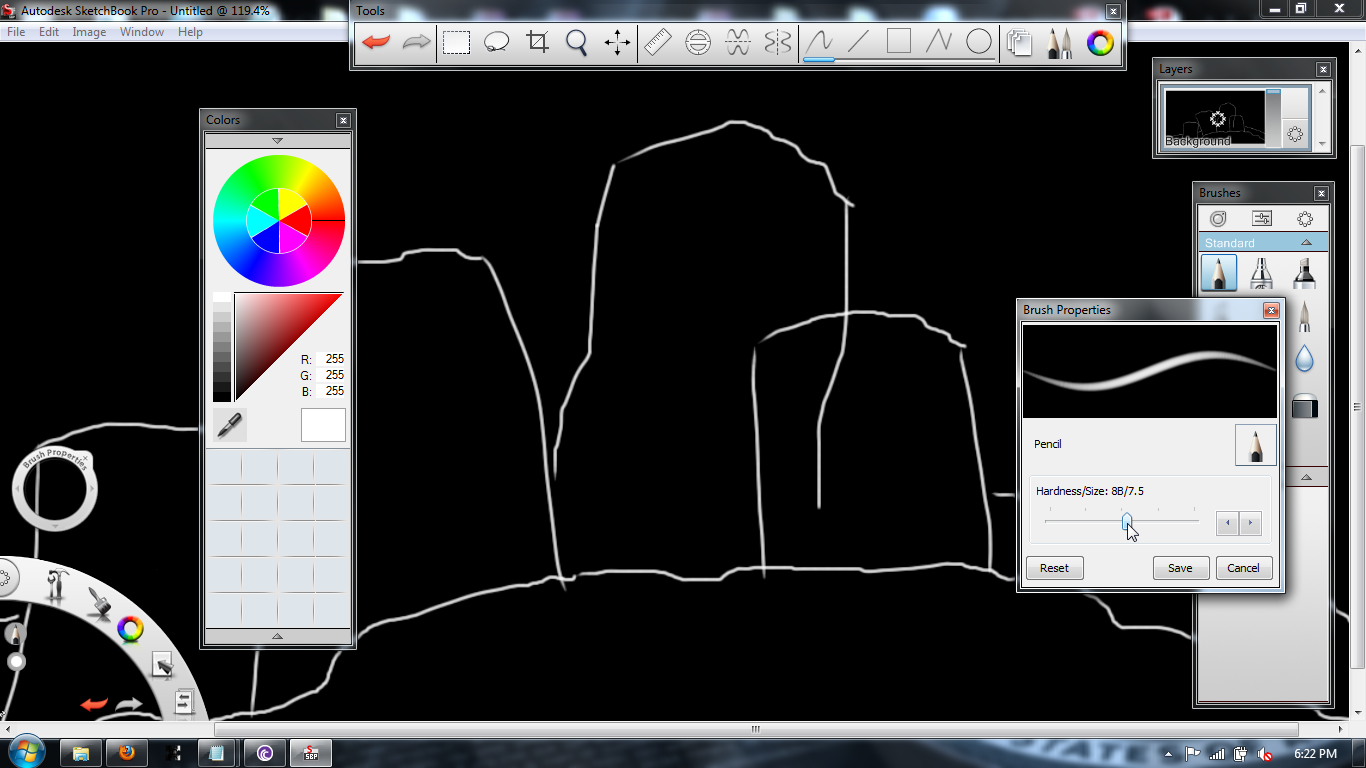Increase hardness/size with right stepper arrow
The image size is (1366, 768).
pyautogui.click(x=1250, y=522)
